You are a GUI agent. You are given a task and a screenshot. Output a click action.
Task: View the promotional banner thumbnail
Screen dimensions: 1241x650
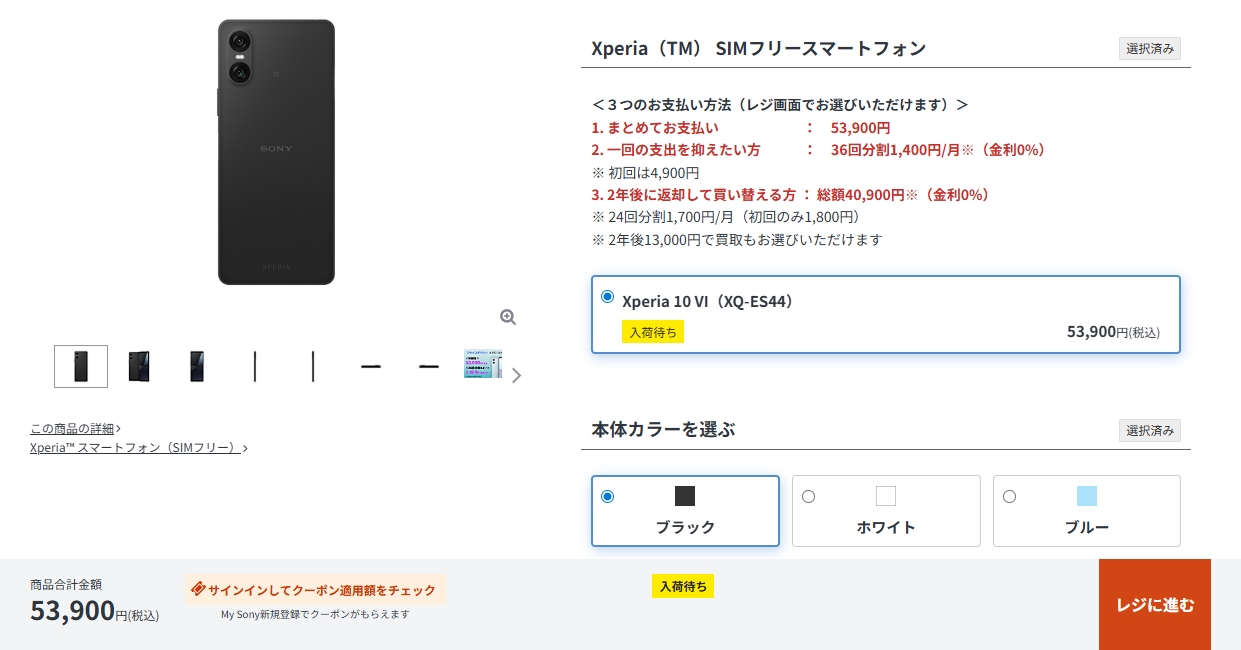coord(482,364)
